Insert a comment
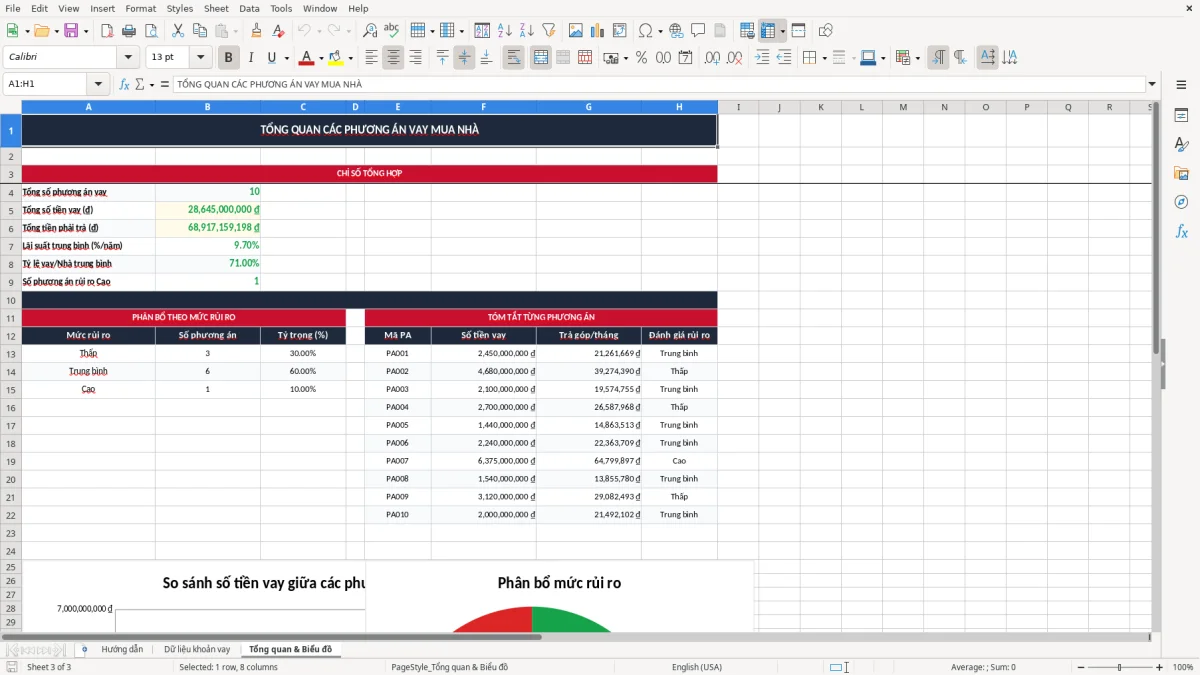This screenshot has height=675, width=1200. (698, 31)
